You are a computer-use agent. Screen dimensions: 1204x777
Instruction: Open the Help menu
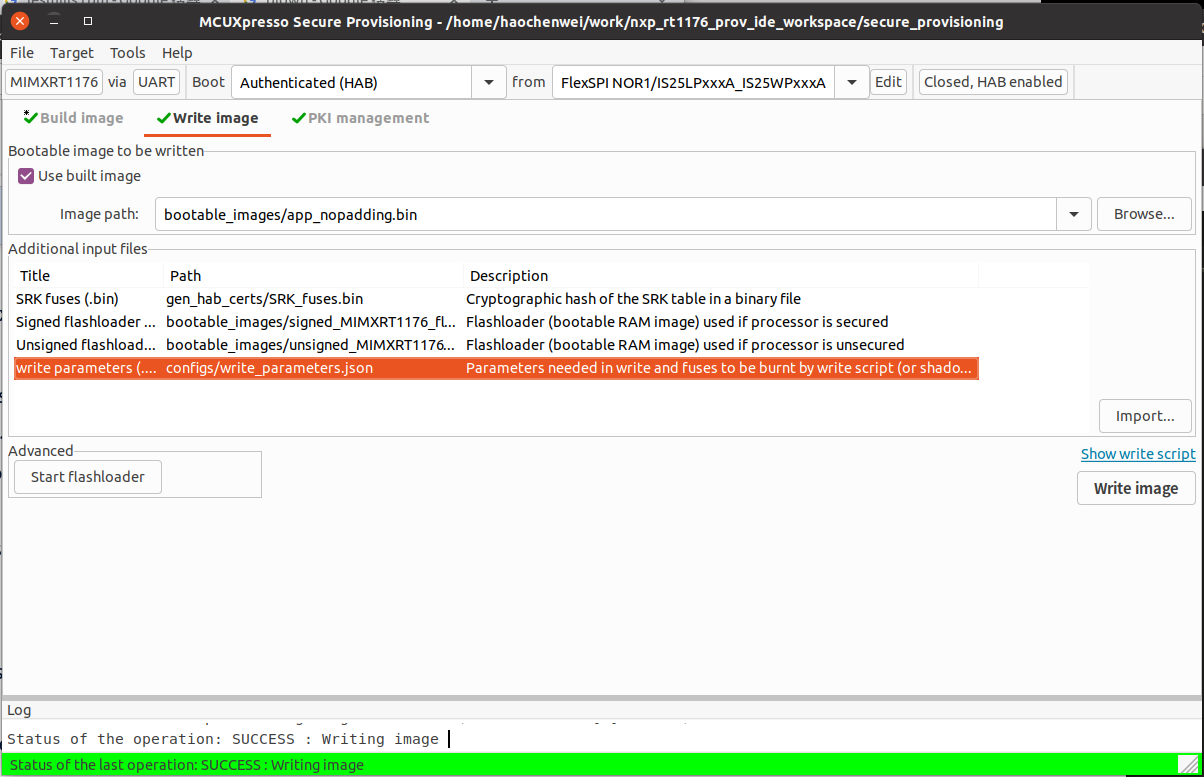coord(177,52)
